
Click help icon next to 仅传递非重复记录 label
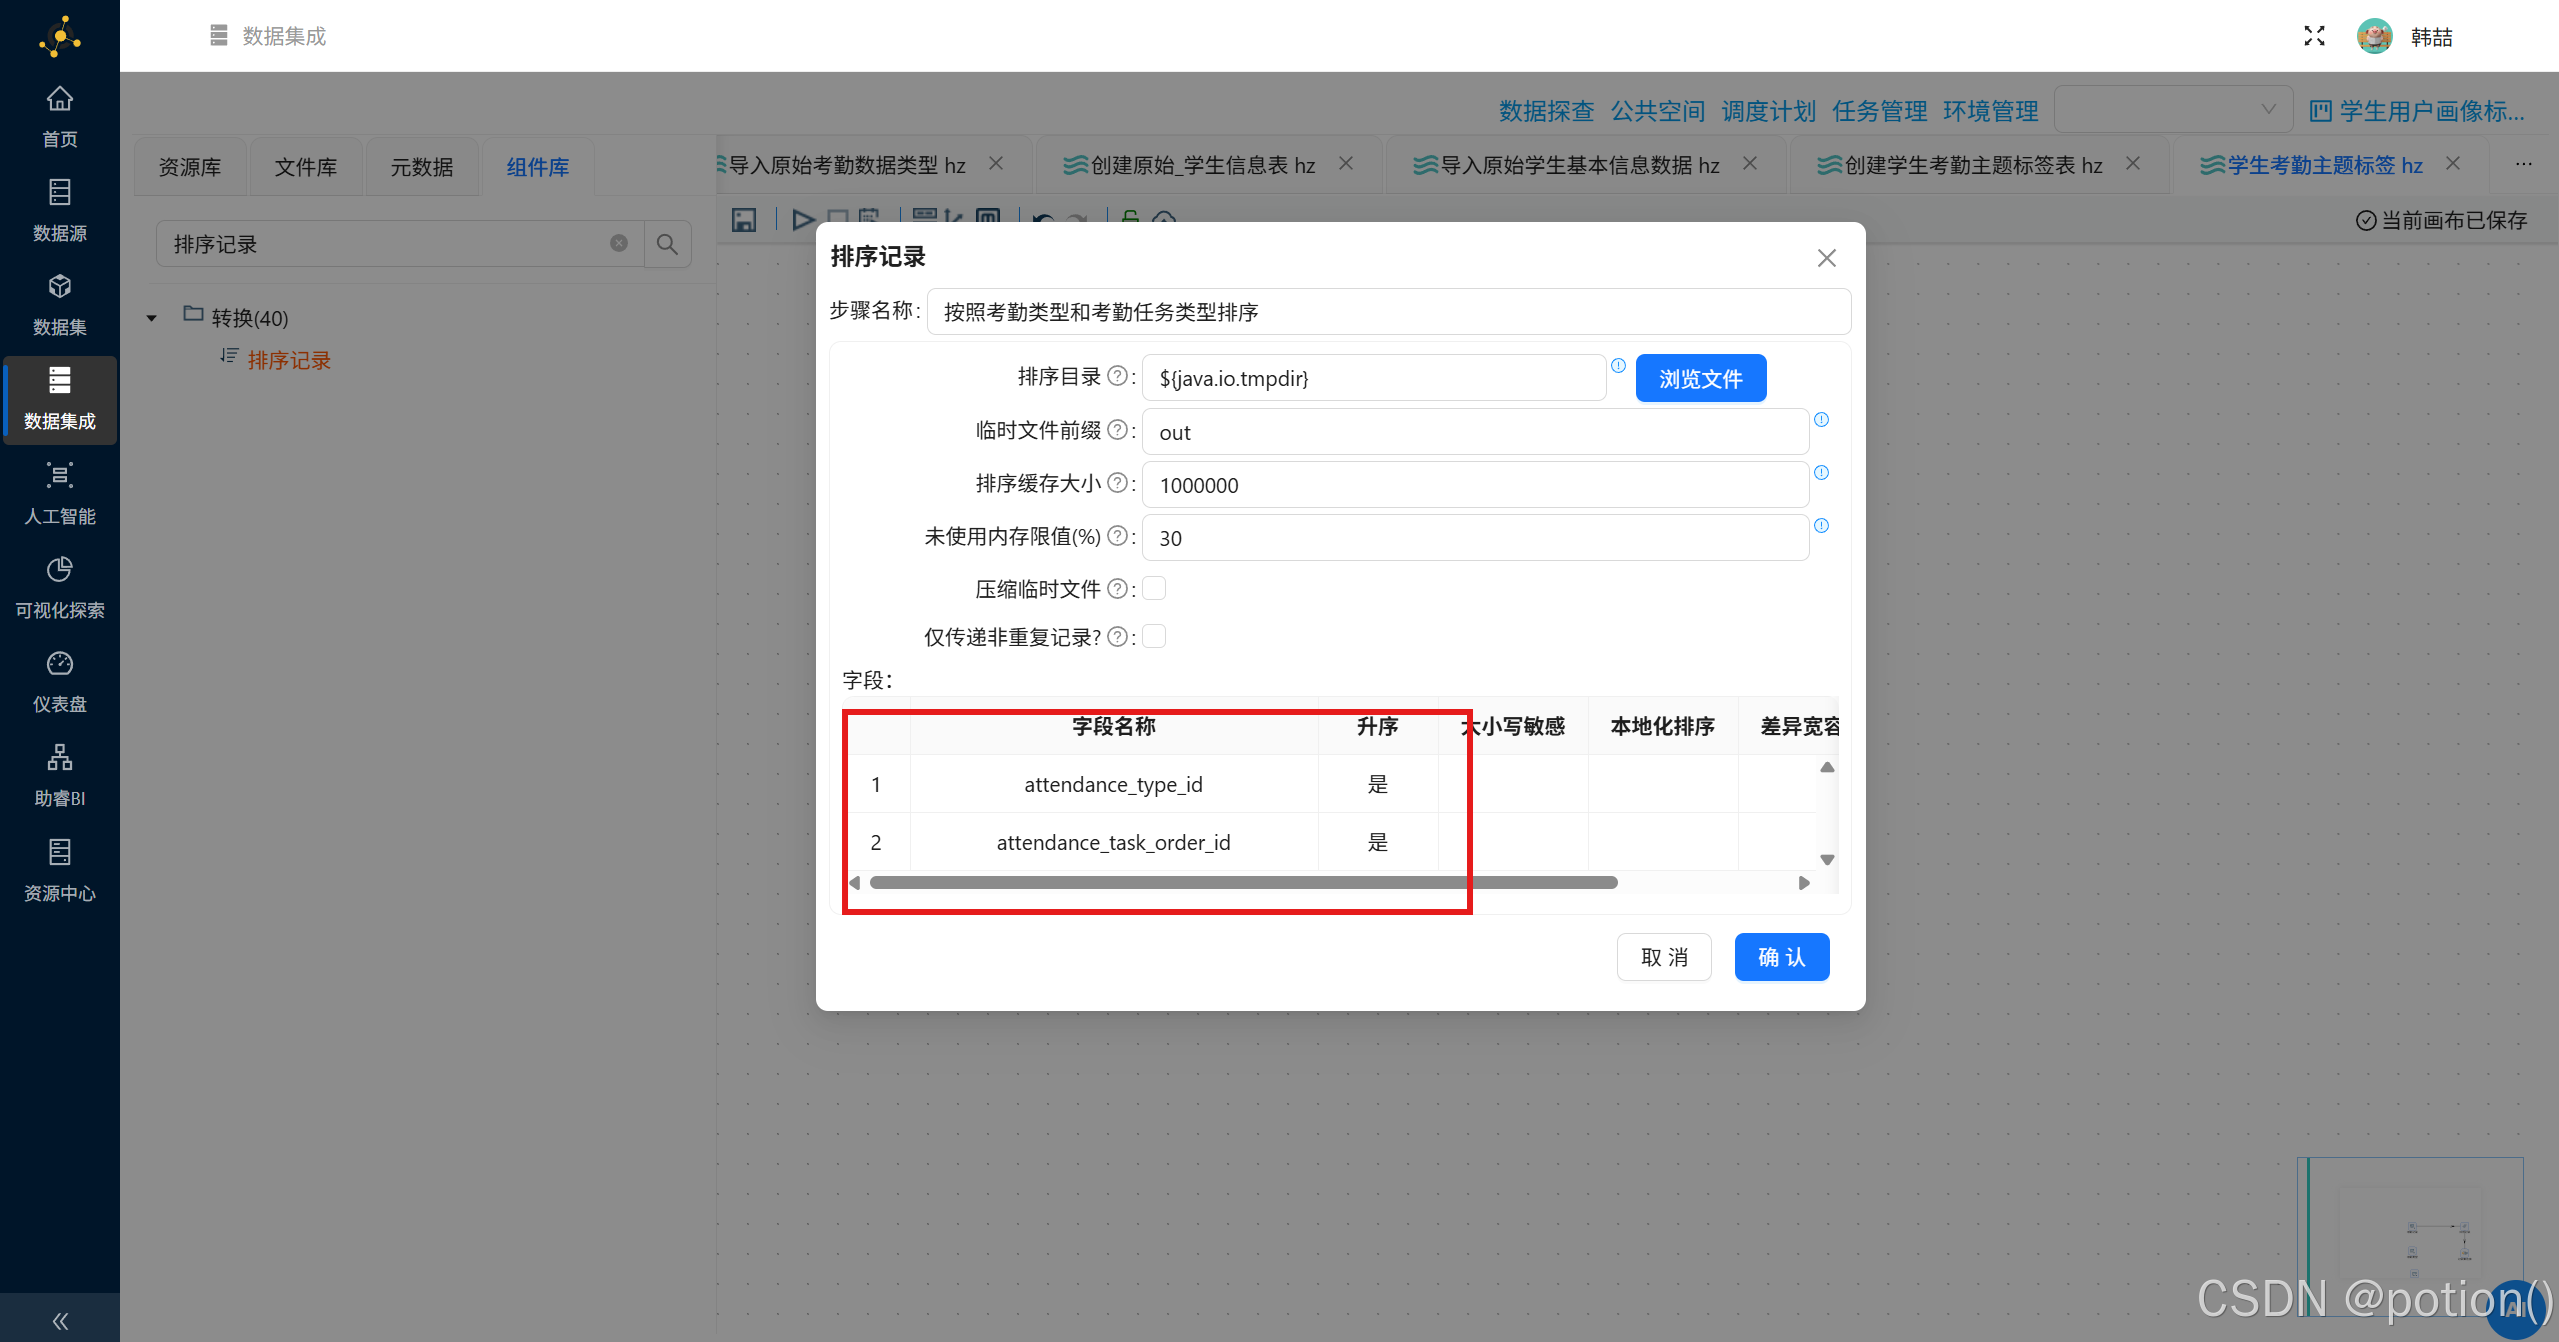[x=1118, y=637]
